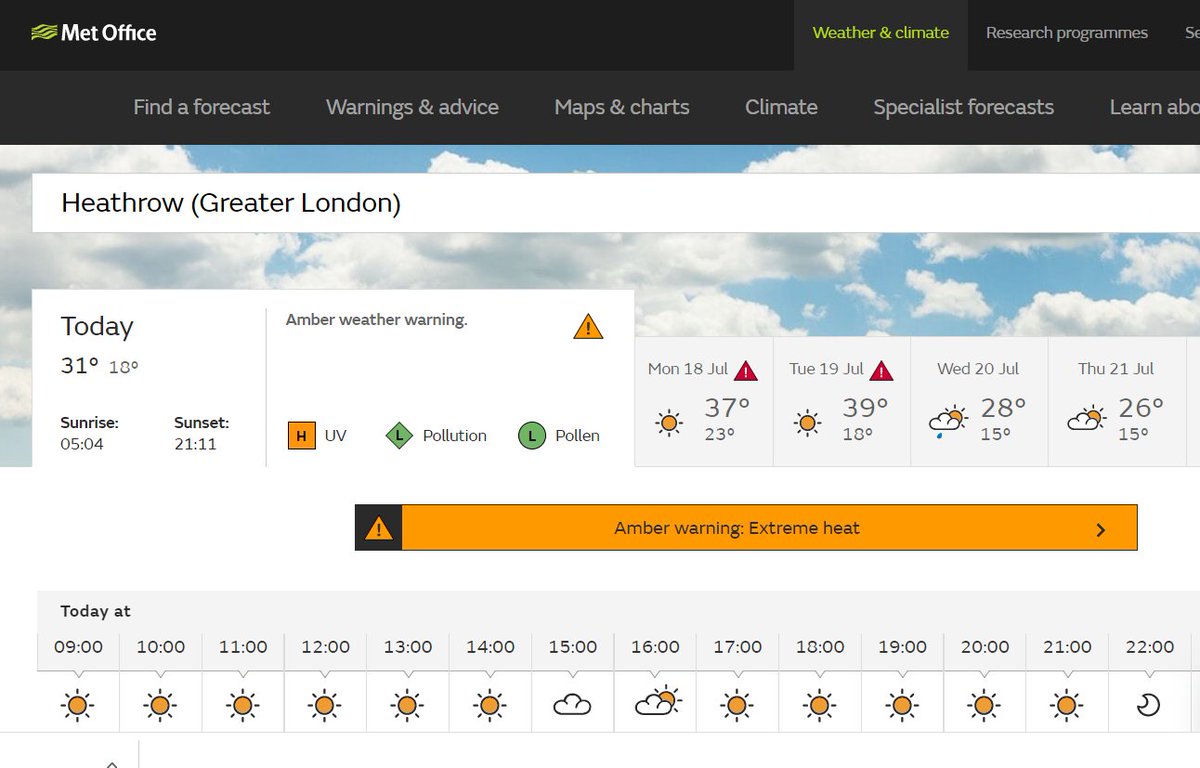The image size is (1200, 768).
Task: Click the red warning triangle beside Mon 18 Jul
Action: coord(746,369)
